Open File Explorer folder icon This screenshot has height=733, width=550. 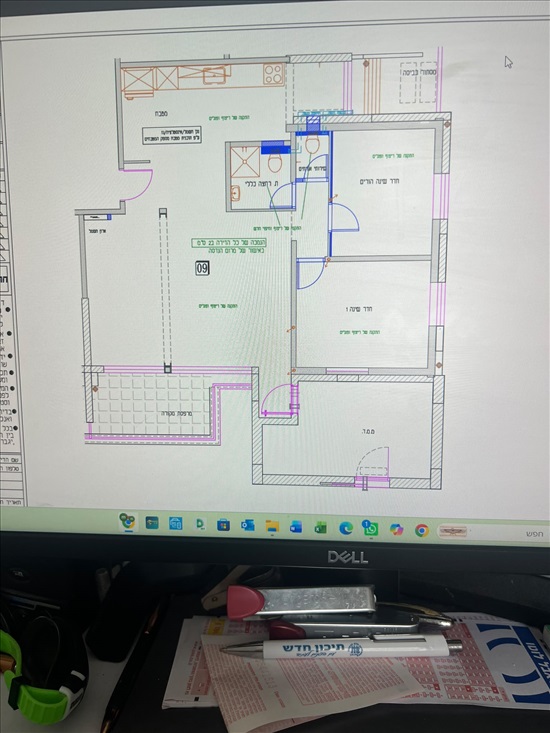click(272, 527)
